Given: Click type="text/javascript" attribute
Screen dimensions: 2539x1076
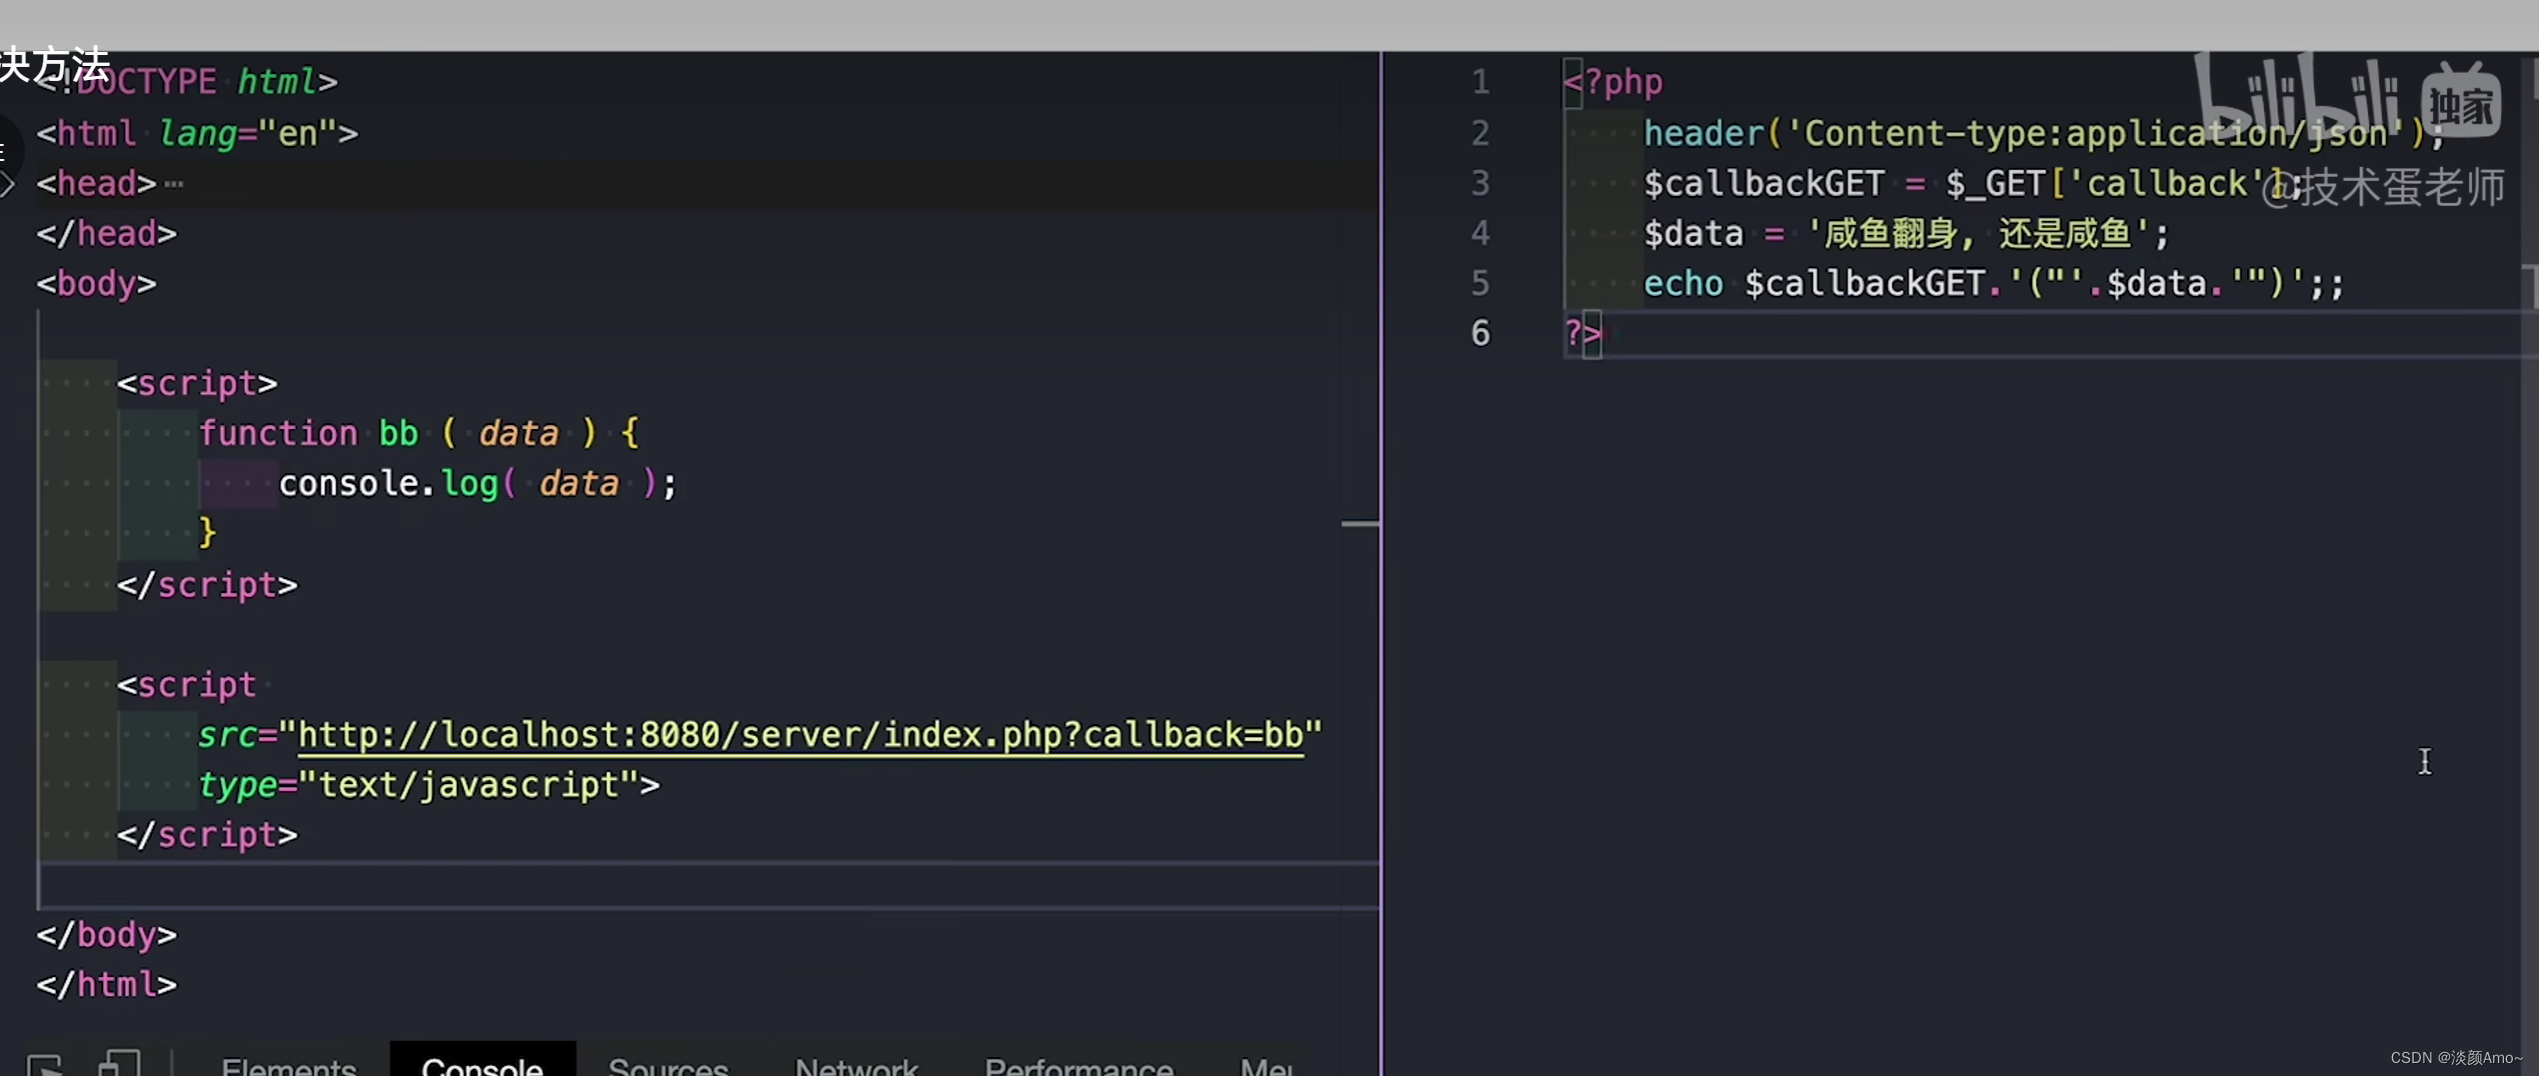Looking at the screenshot, I should (x=418, y=785).
